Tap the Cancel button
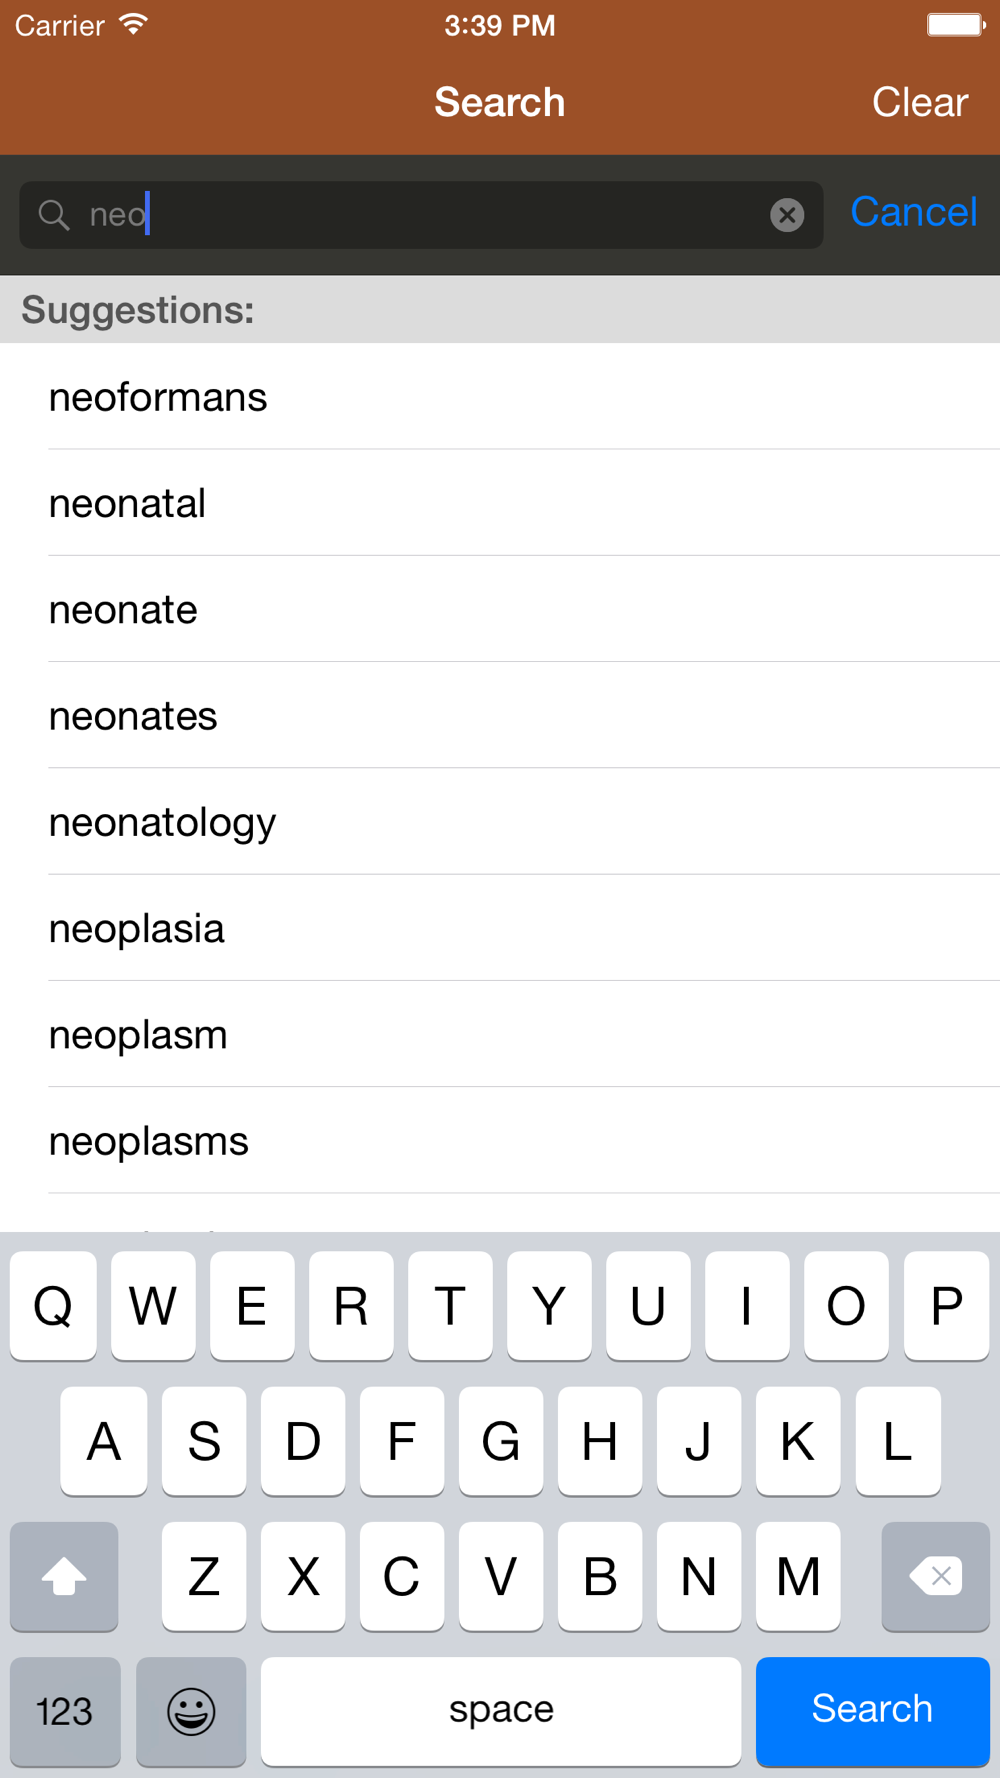 click(913, 212)
